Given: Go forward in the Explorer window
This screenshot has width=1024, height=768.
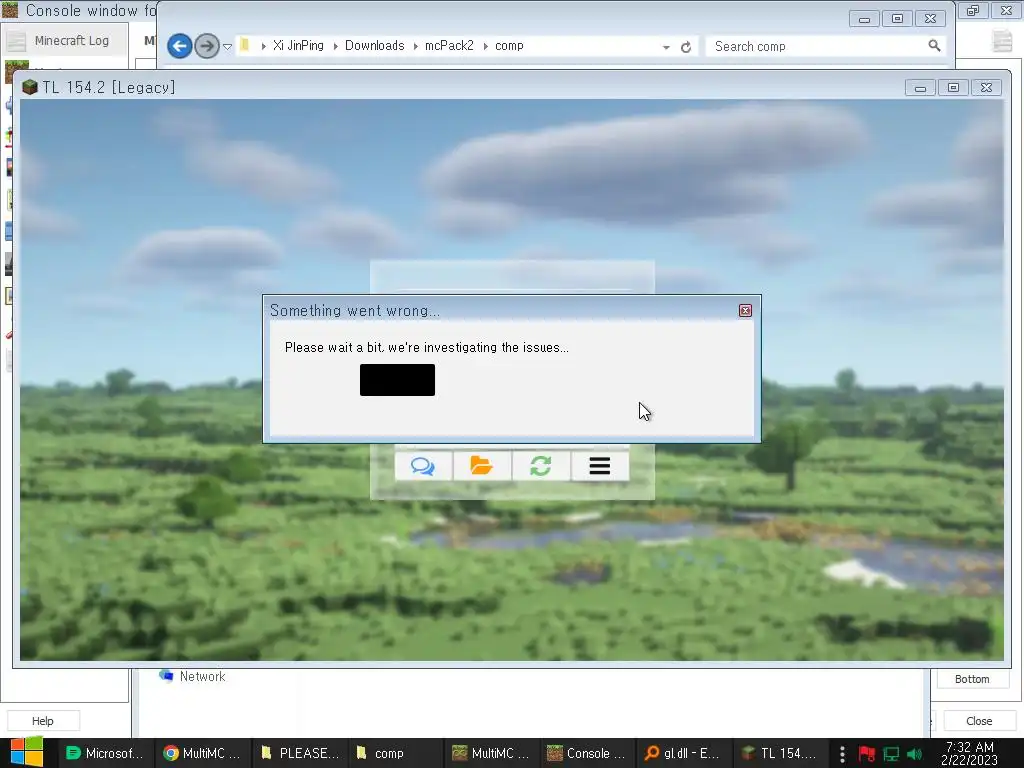Looking at the screenshot, I should [207, 46].
